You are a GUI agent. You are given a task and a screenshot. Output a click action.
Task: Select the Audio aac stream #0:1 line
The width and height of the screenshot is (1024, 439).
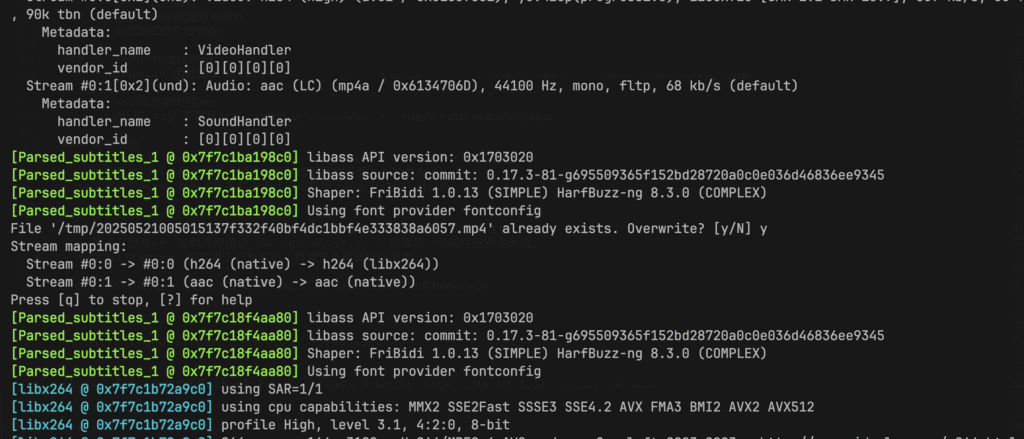point(412,86)
